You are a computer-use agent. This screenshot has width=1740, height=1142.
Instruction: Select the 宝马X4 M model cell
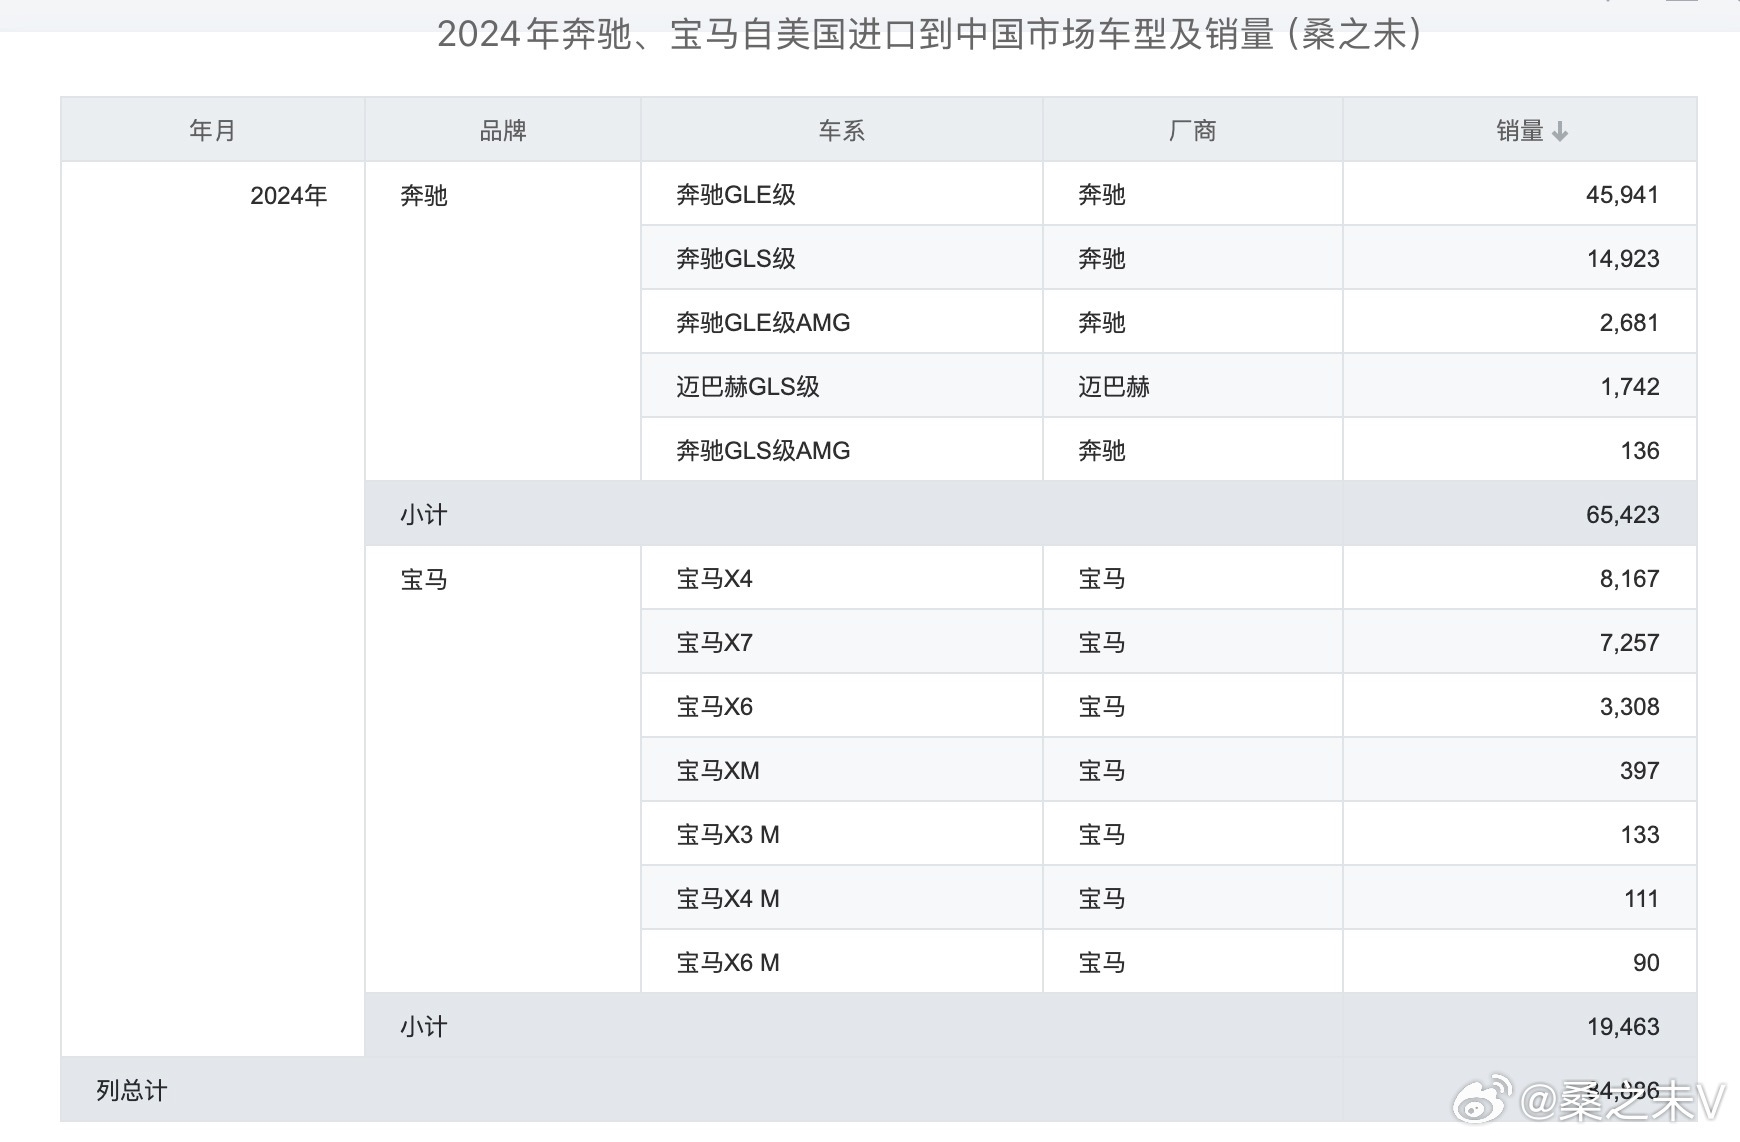point(842,898)
